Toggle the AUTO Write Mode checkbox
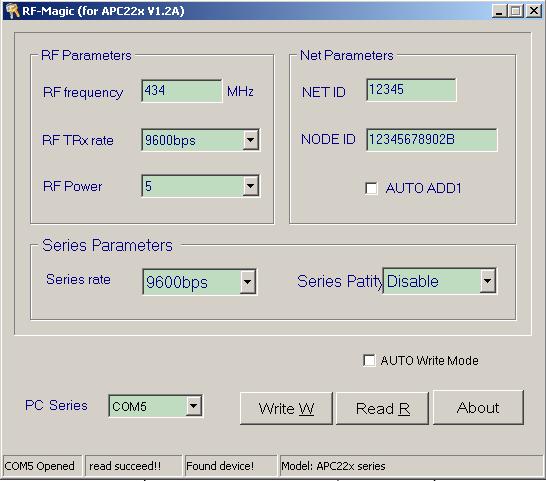This screenshot has height=481, width=546. (369, 360)
